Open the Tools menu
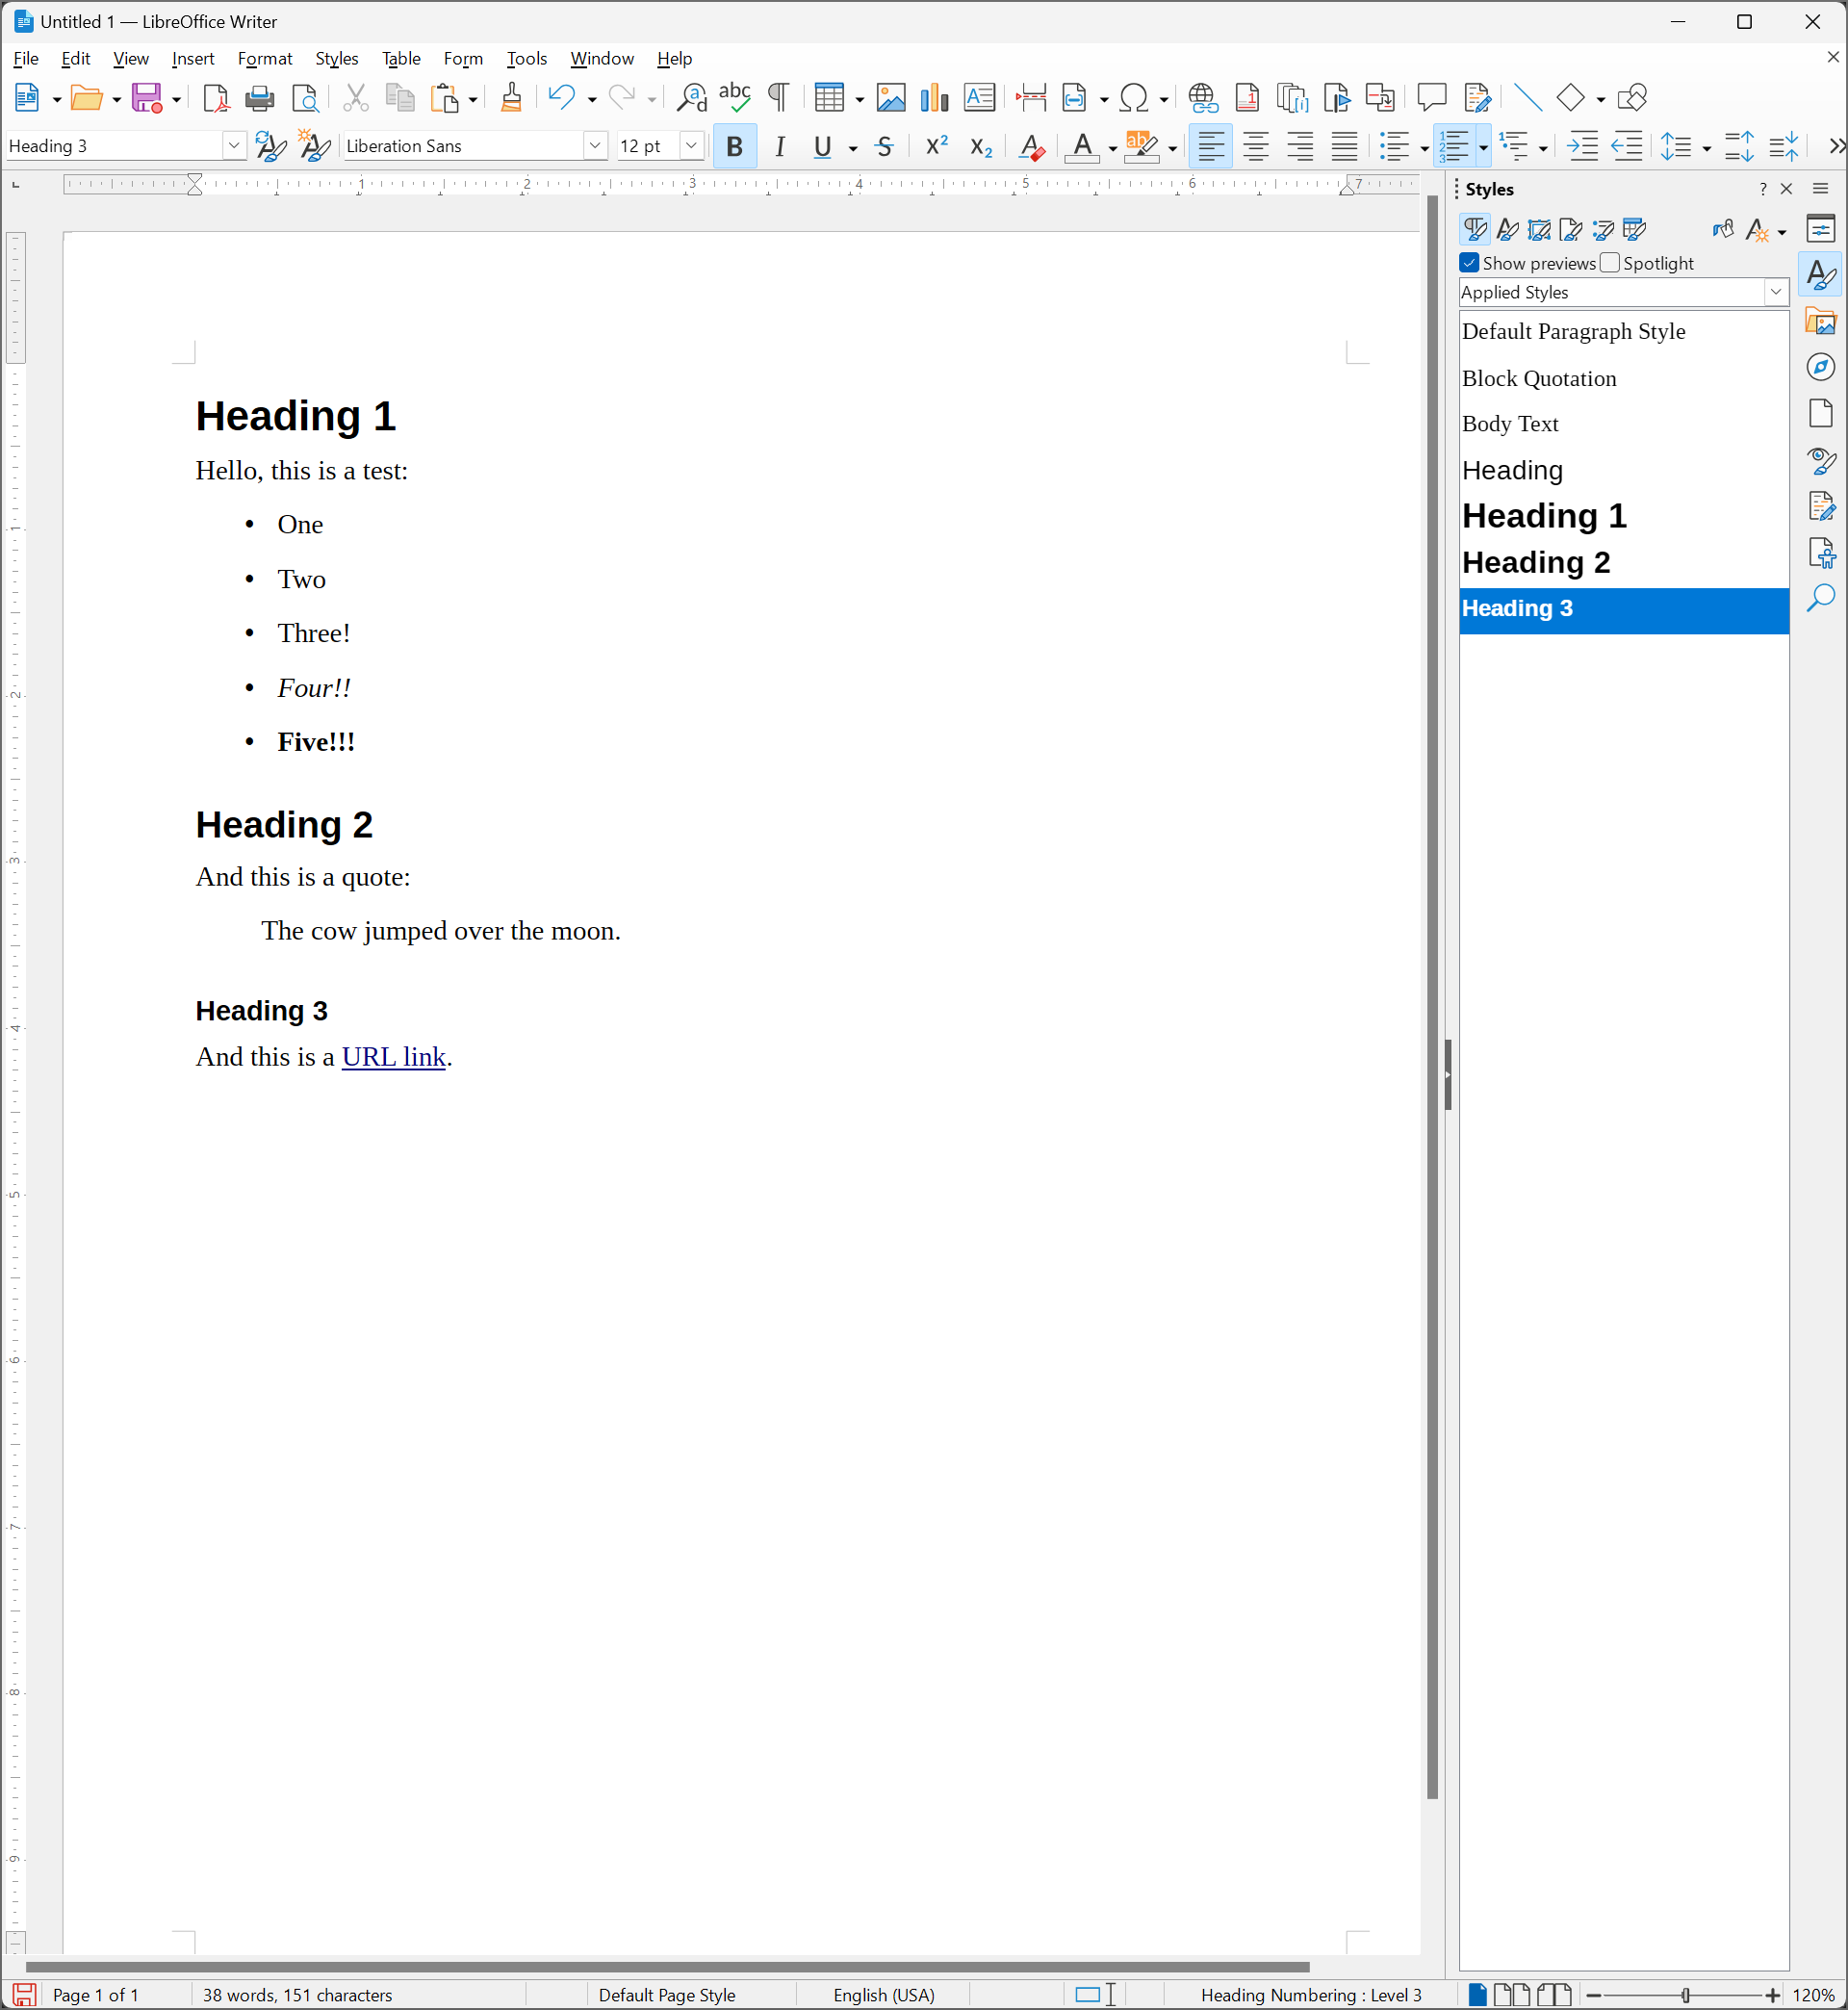 526,59
